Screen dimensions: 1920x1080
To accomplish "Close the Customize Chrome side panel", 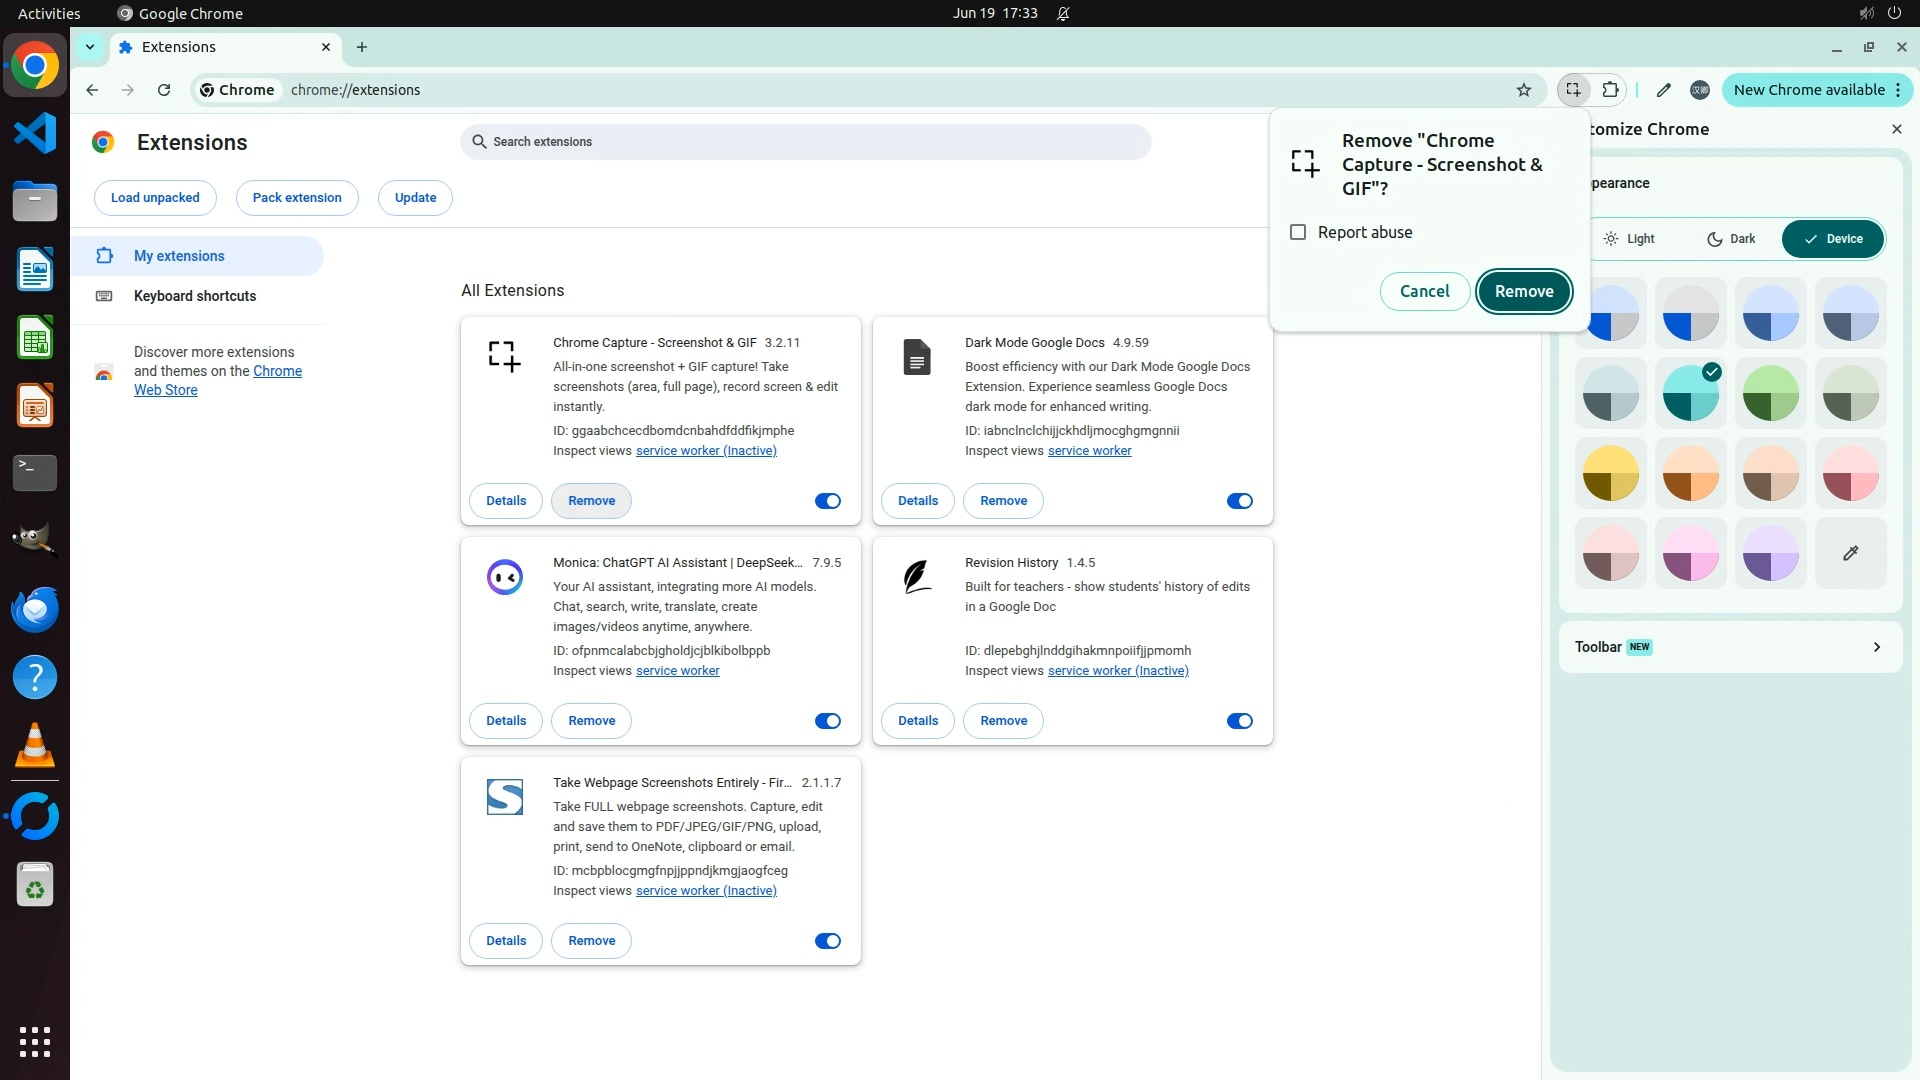I will click(1896, 129).
